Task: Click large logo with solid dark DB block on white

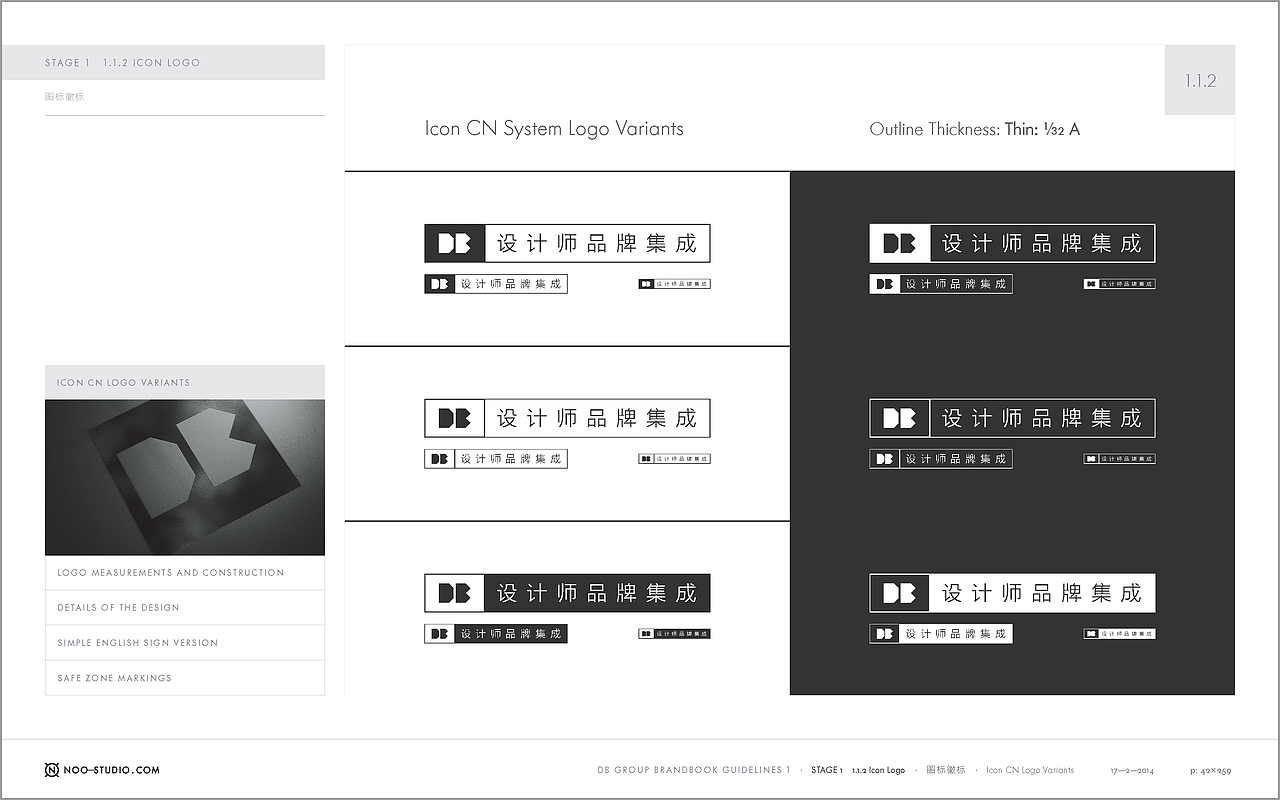Action: tap(567, 243)
